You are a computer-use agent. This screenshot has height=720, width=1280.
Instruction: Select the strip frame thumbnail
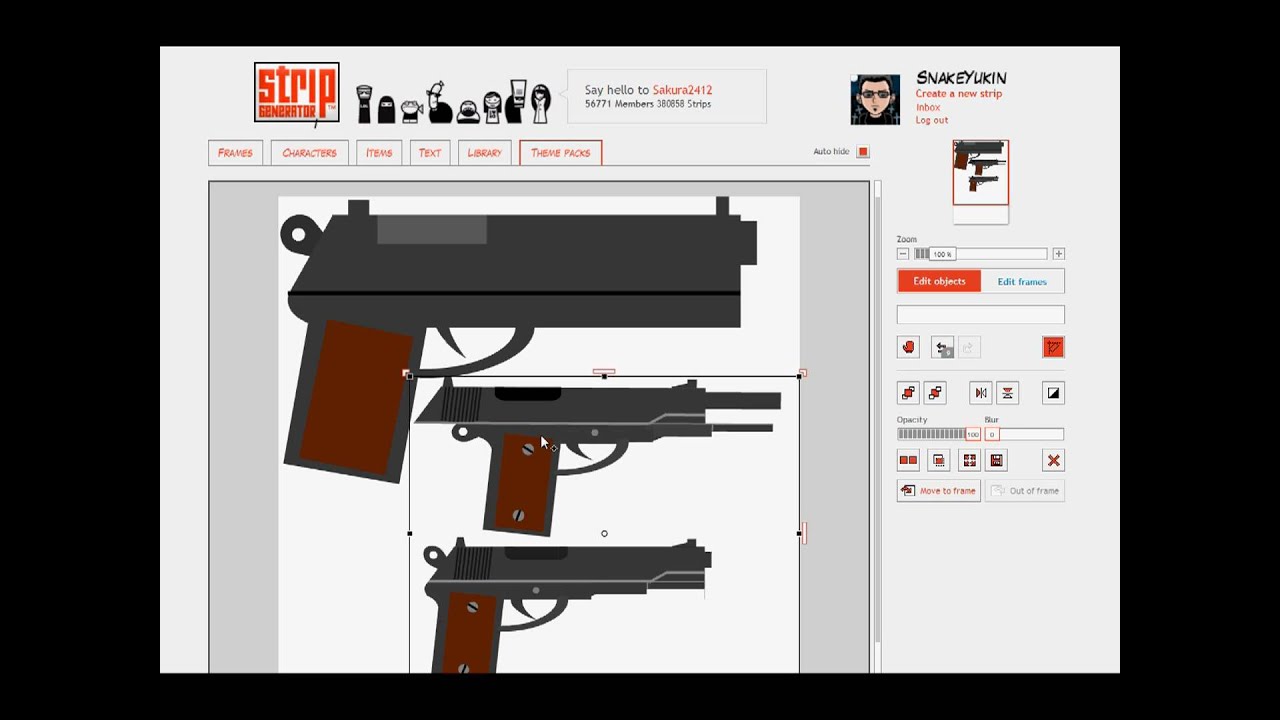coord(981,173)
